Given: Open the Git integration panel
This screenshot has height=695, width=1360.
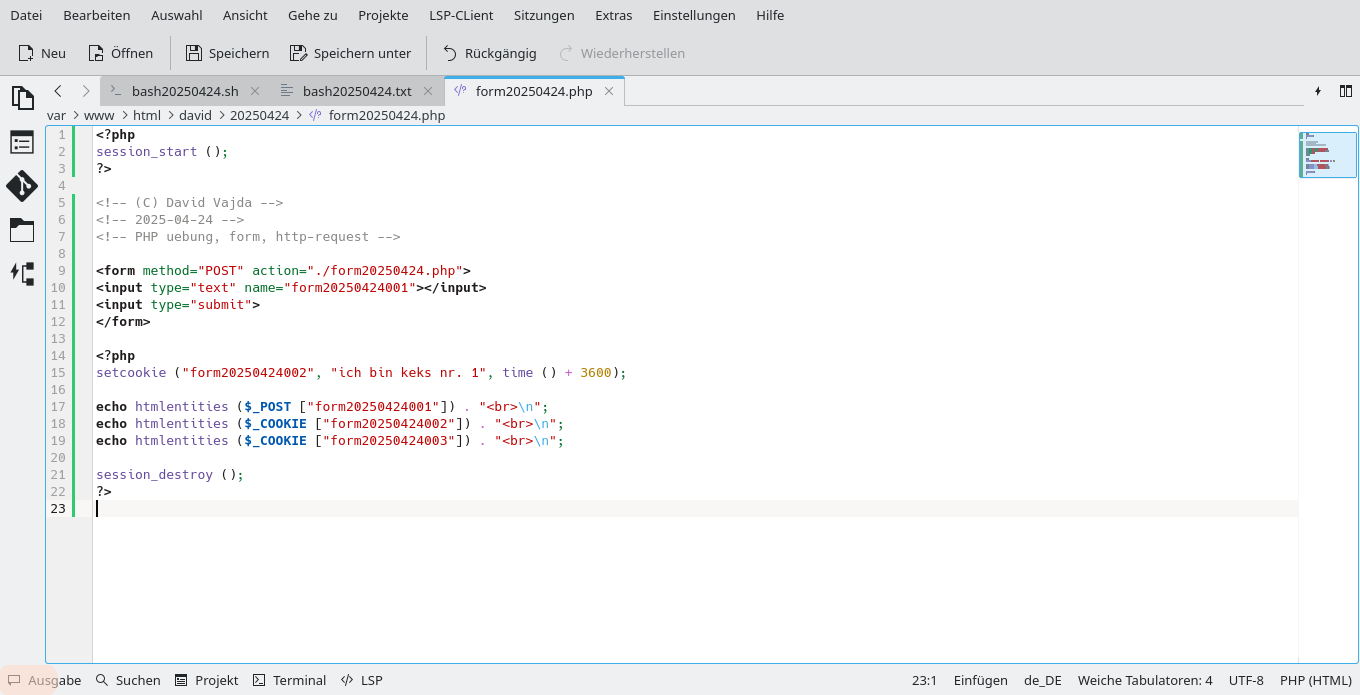Looking at the screenshot, I should coord(22,186).
